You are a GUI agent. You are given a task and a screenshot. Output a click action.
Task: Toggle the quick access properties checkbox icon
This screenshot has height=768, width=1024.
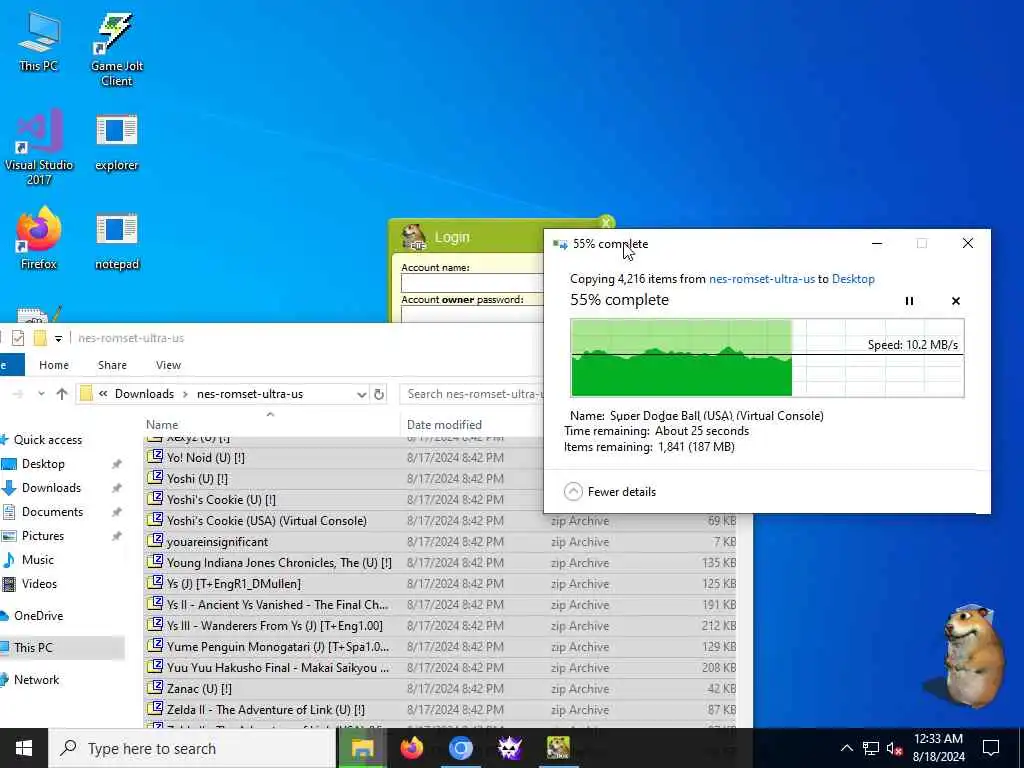[x=18, y=338]
